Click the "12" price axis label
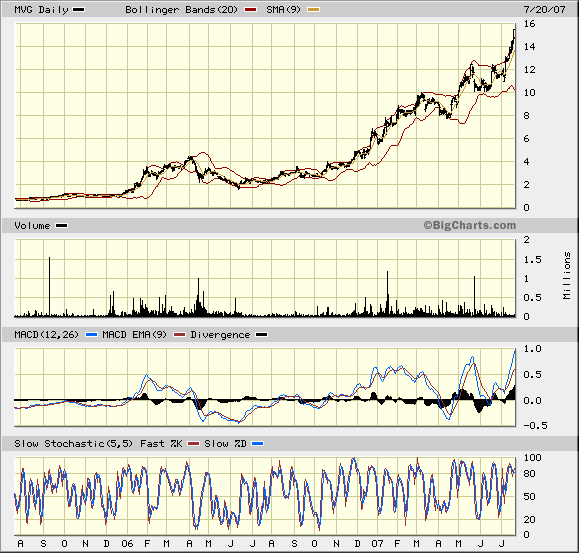This screenshot has height=553, width=579. [x=530, y=70]
